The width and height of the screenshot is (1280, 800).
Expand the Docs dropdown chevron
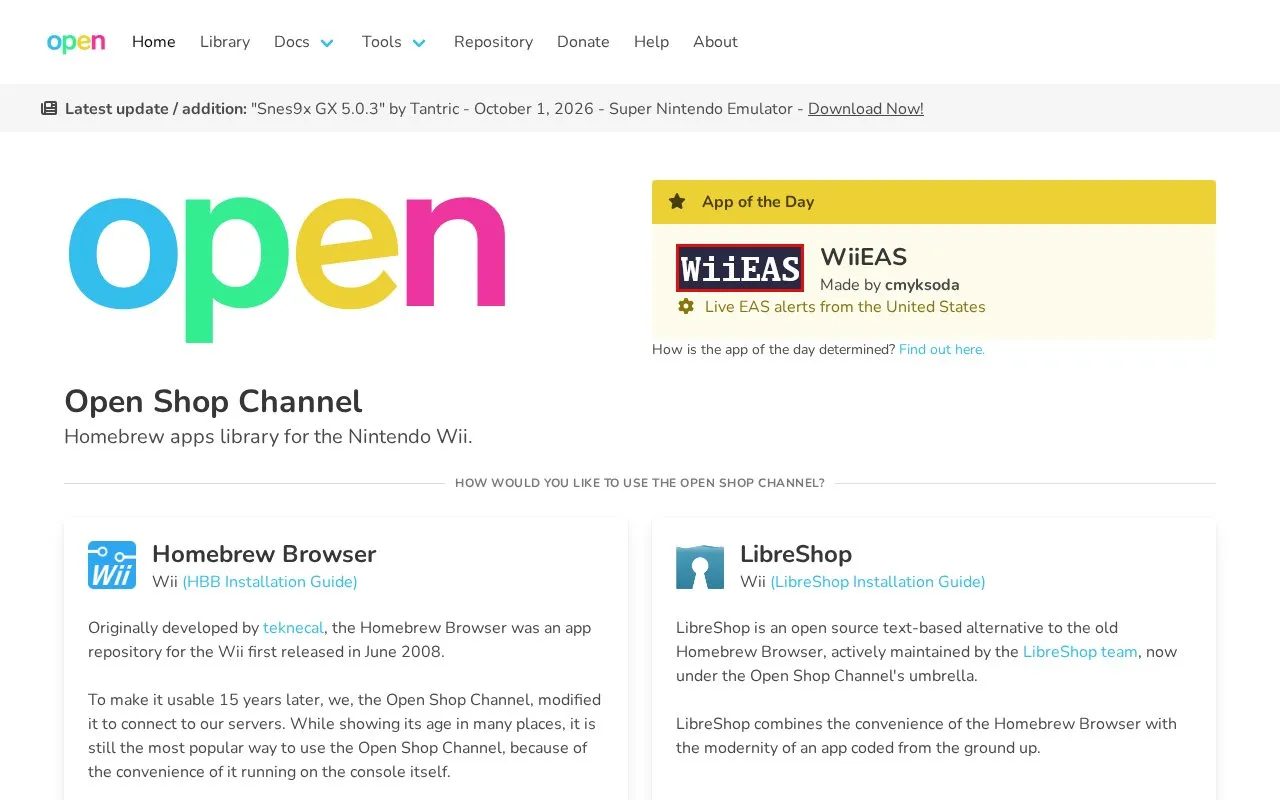327,42
